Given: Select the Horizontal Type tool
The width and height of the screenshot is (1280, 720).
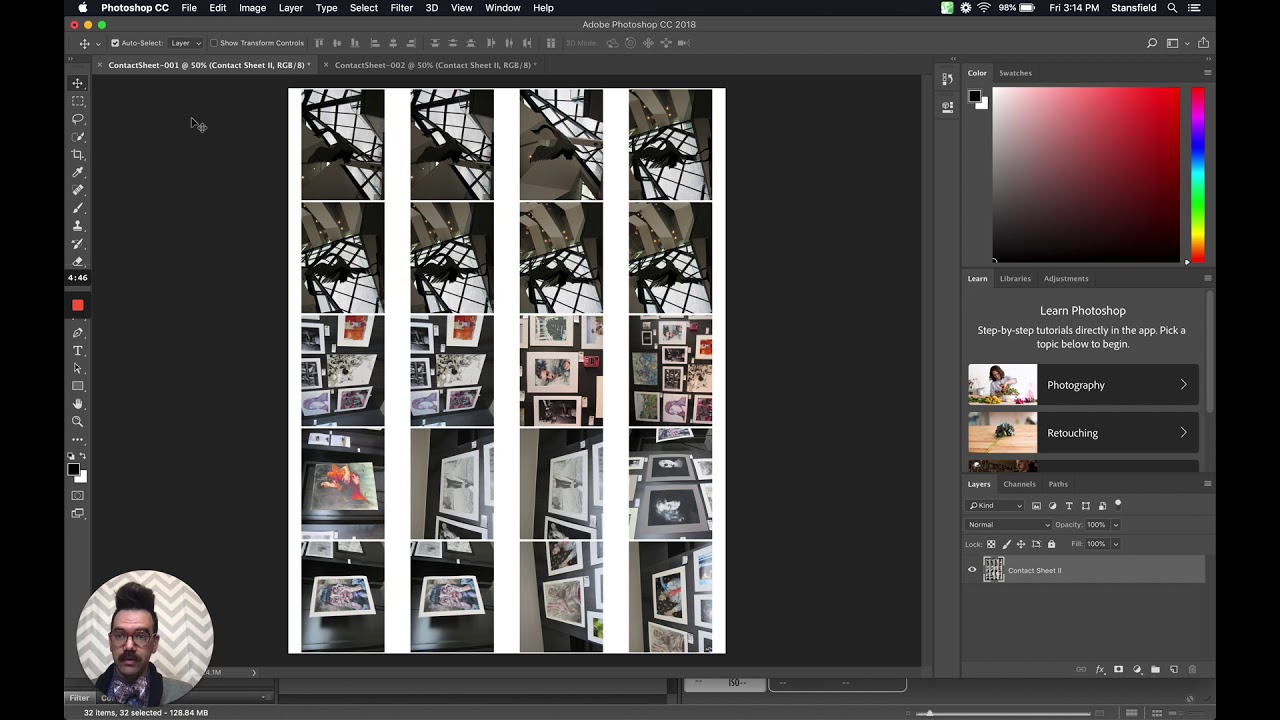Looking at the screenshot, I should tap(77, 351).
